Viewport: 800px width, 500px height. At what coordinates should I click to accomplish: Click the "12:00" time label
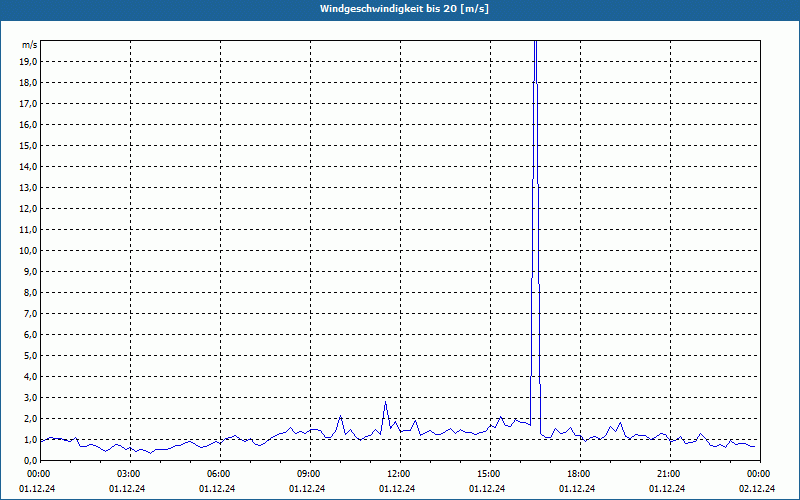(398, 474)
